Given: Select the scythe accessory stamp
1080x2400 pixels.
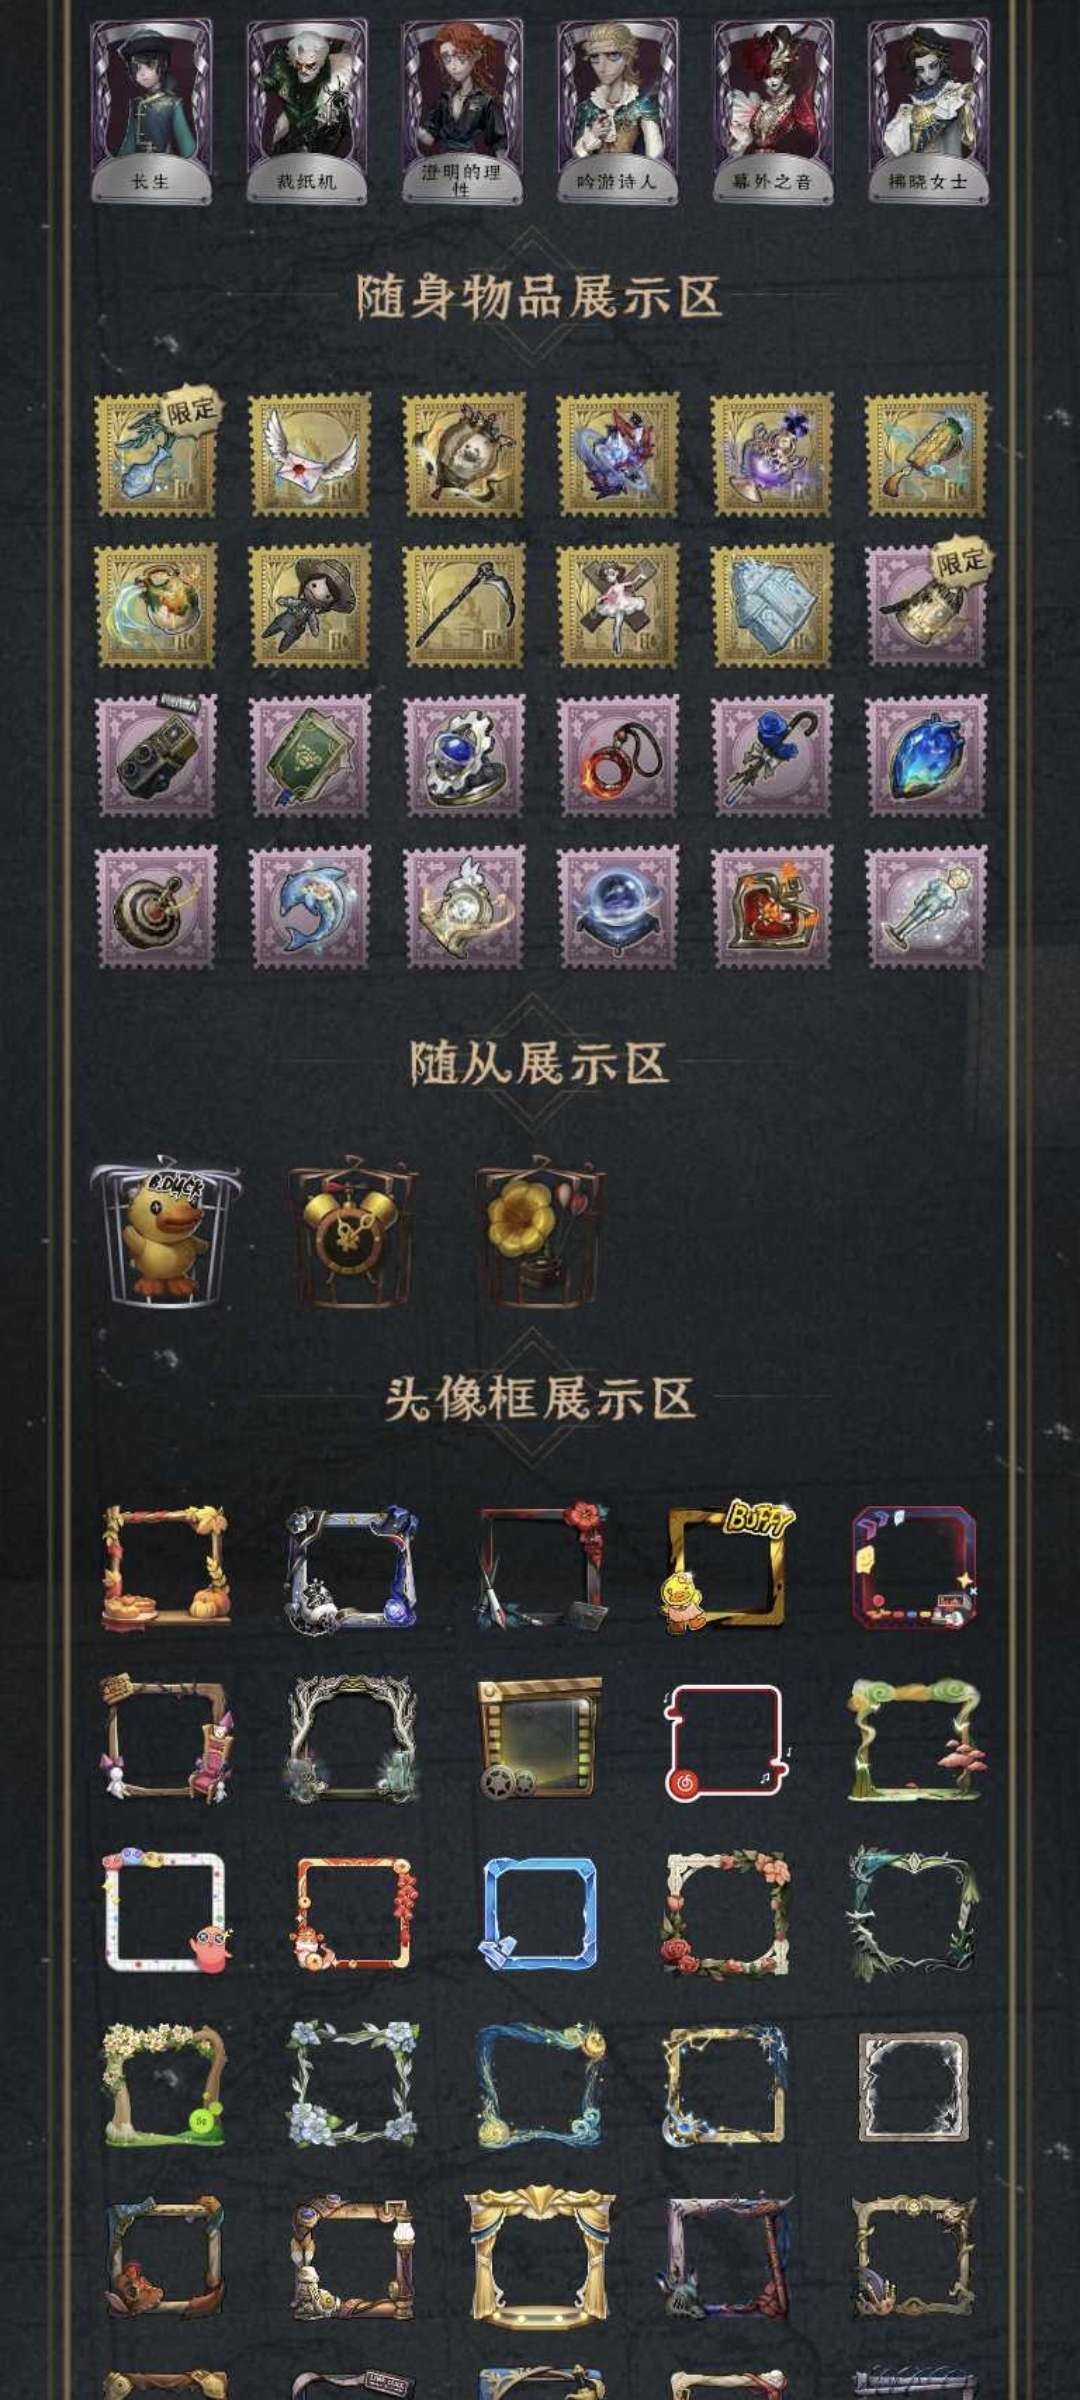Looking at the screenshot, I should [x=463, y=605].
